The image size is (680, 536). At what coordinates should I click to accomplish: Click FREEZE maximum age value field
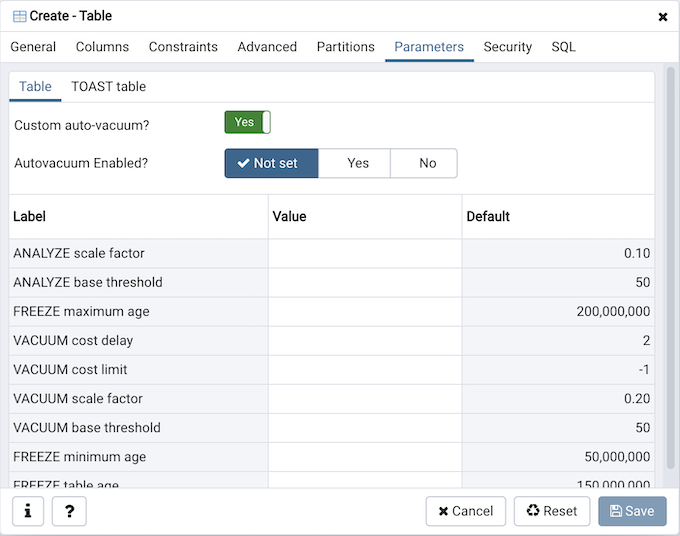(x=365, y=311)
